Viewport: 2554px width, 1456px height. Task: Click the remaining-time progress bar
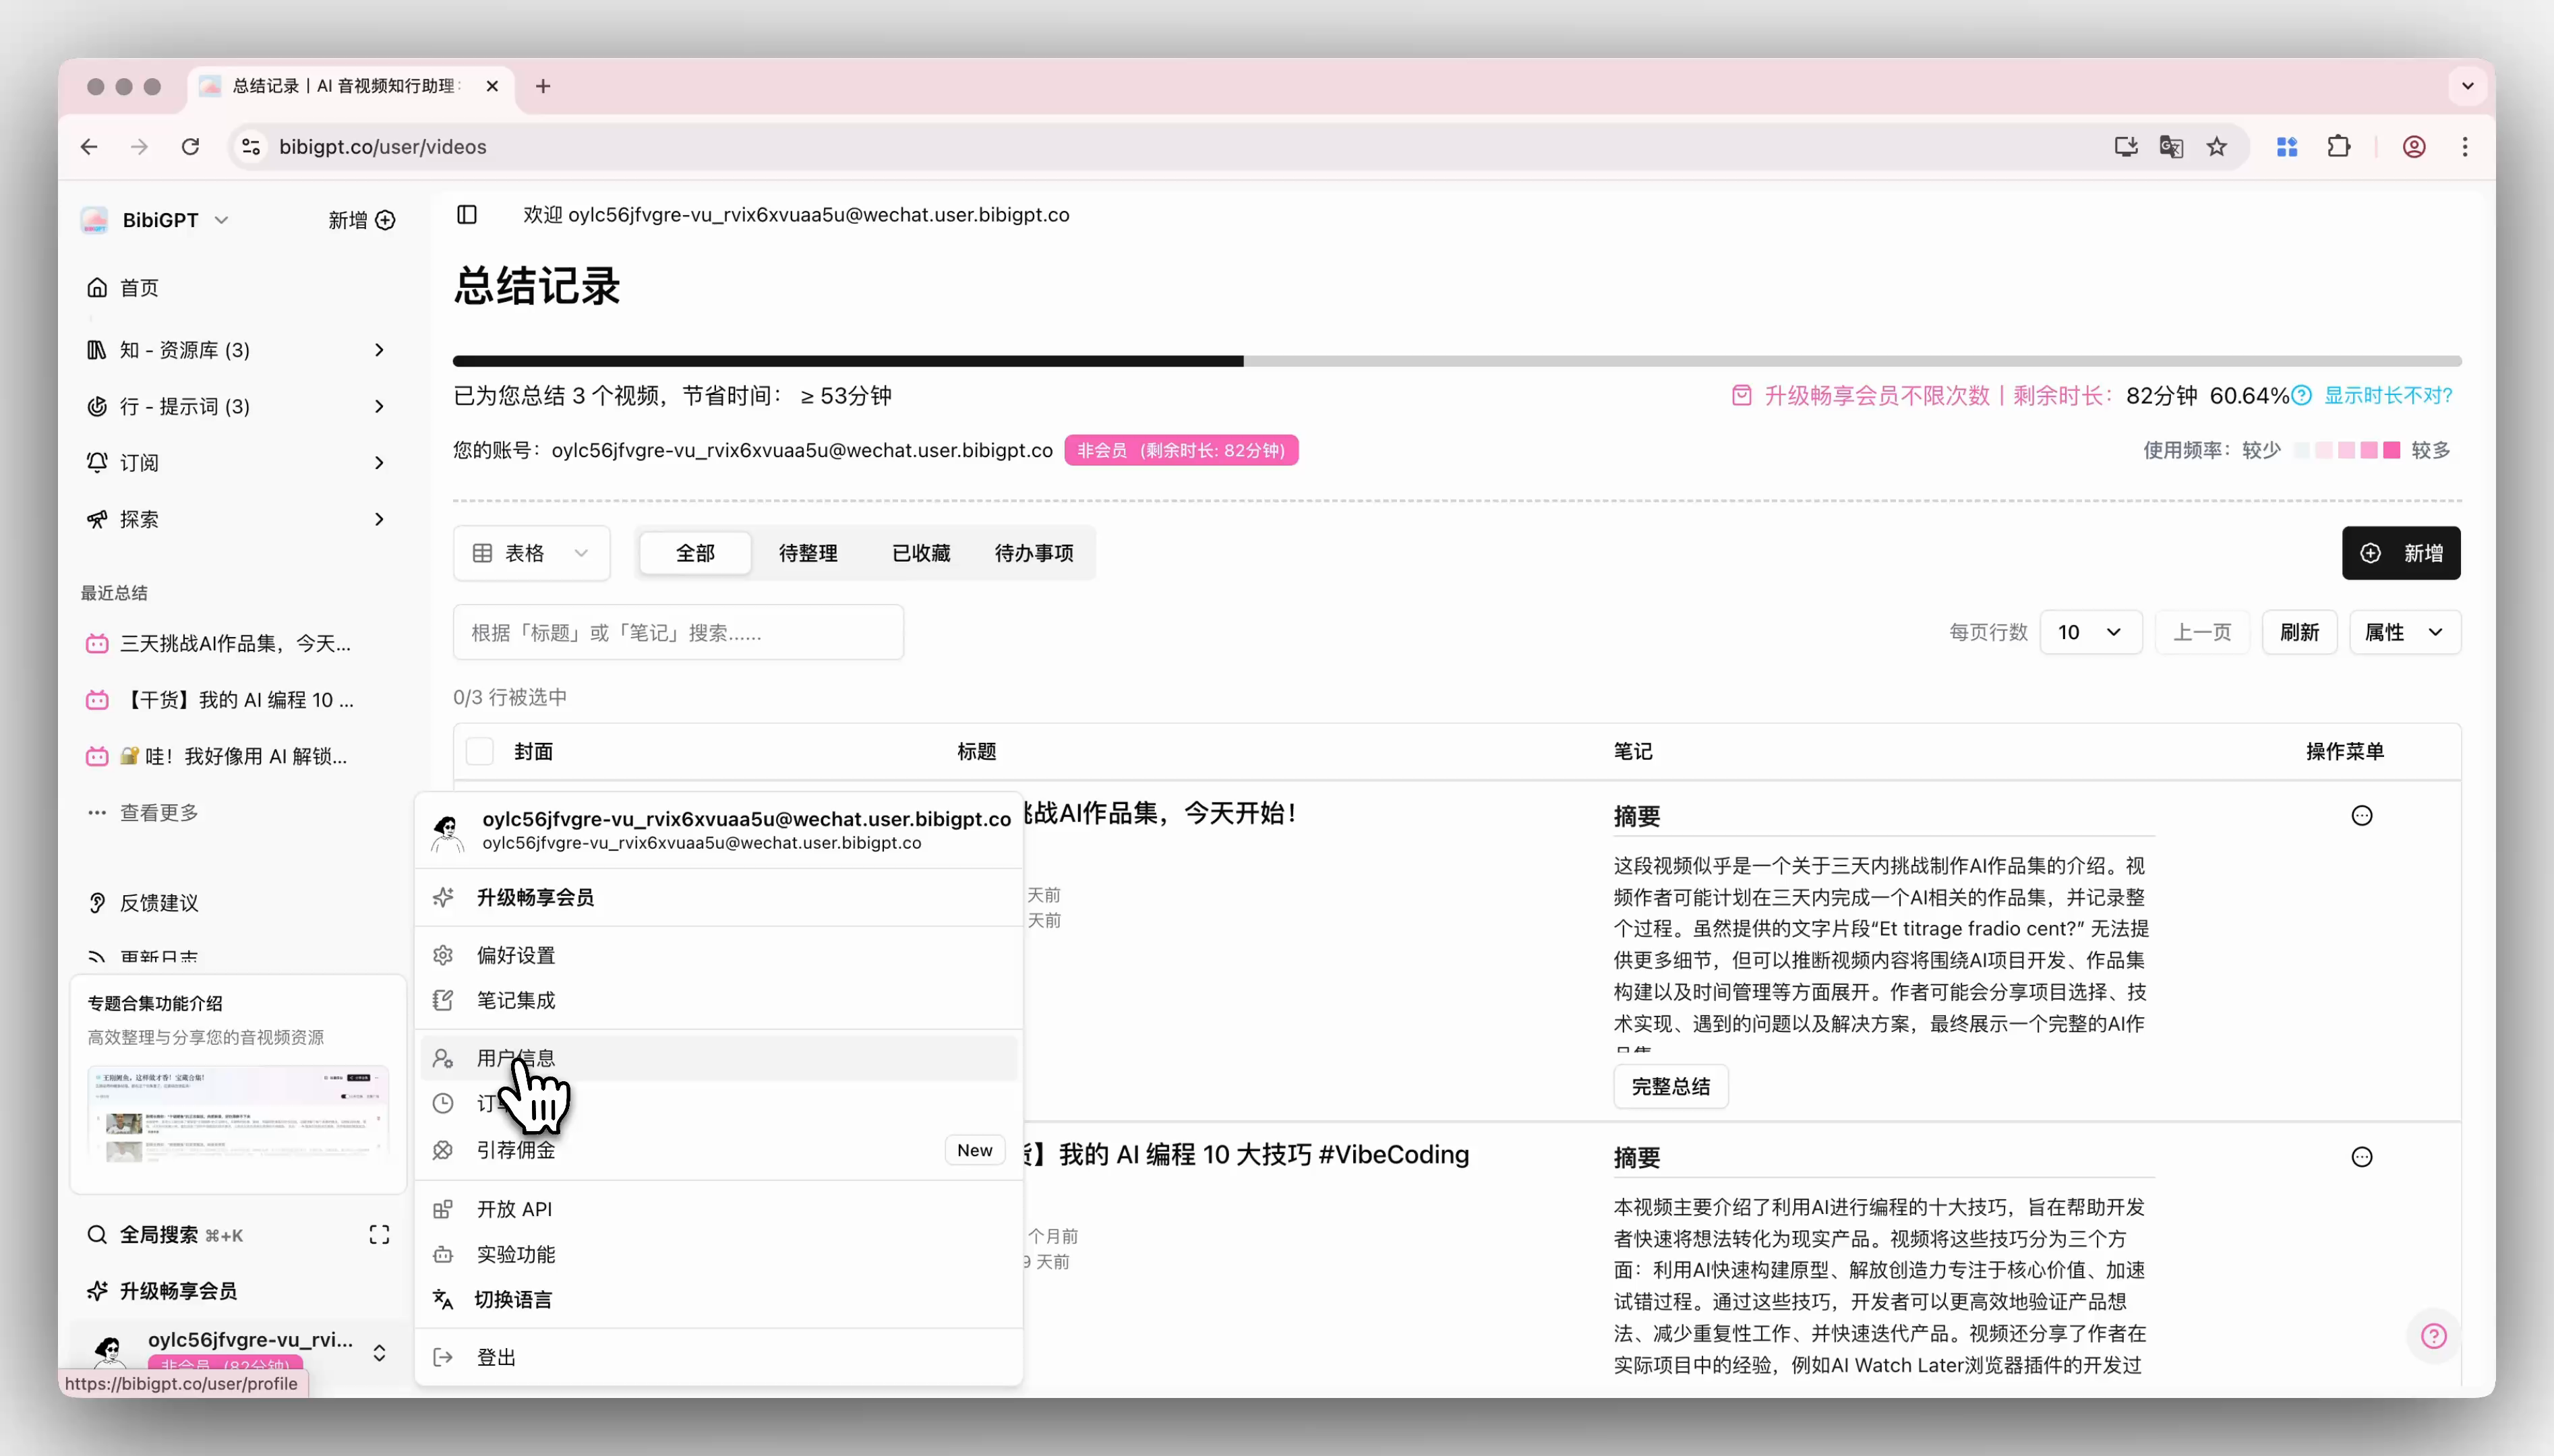(1457, 361)
